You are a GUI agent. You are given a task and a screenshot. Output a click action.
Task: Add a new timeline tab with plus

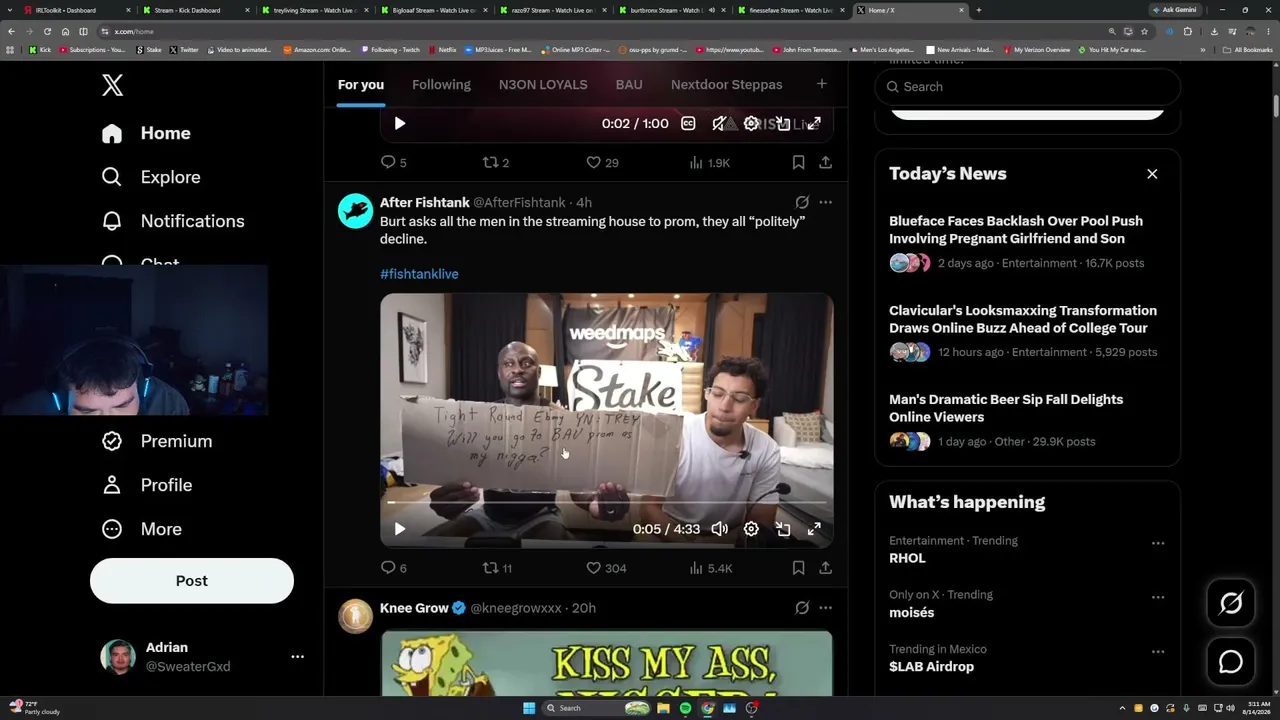[822, 84]
